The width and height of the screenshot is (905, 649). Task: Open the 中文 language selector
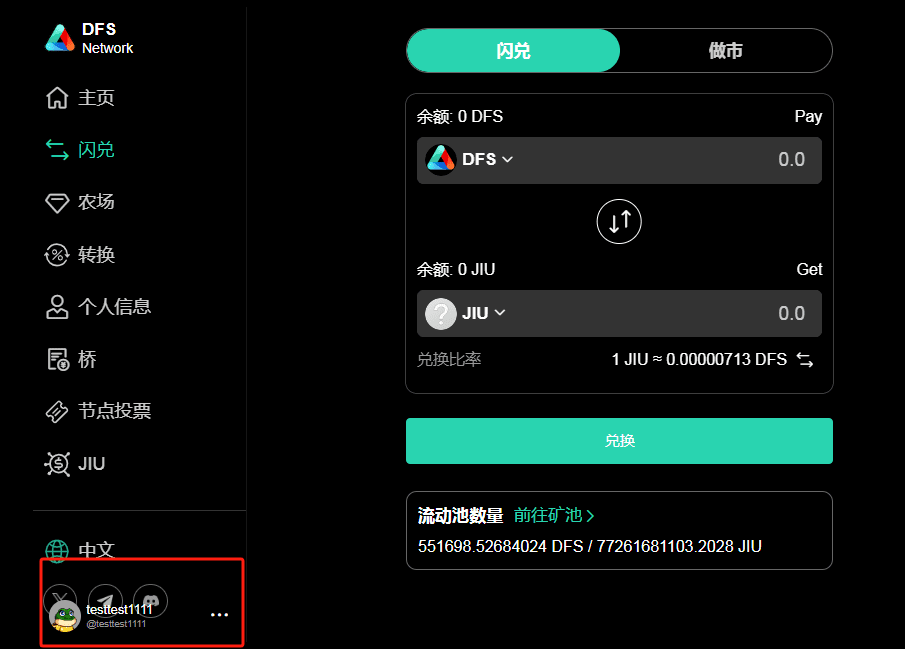80,550
